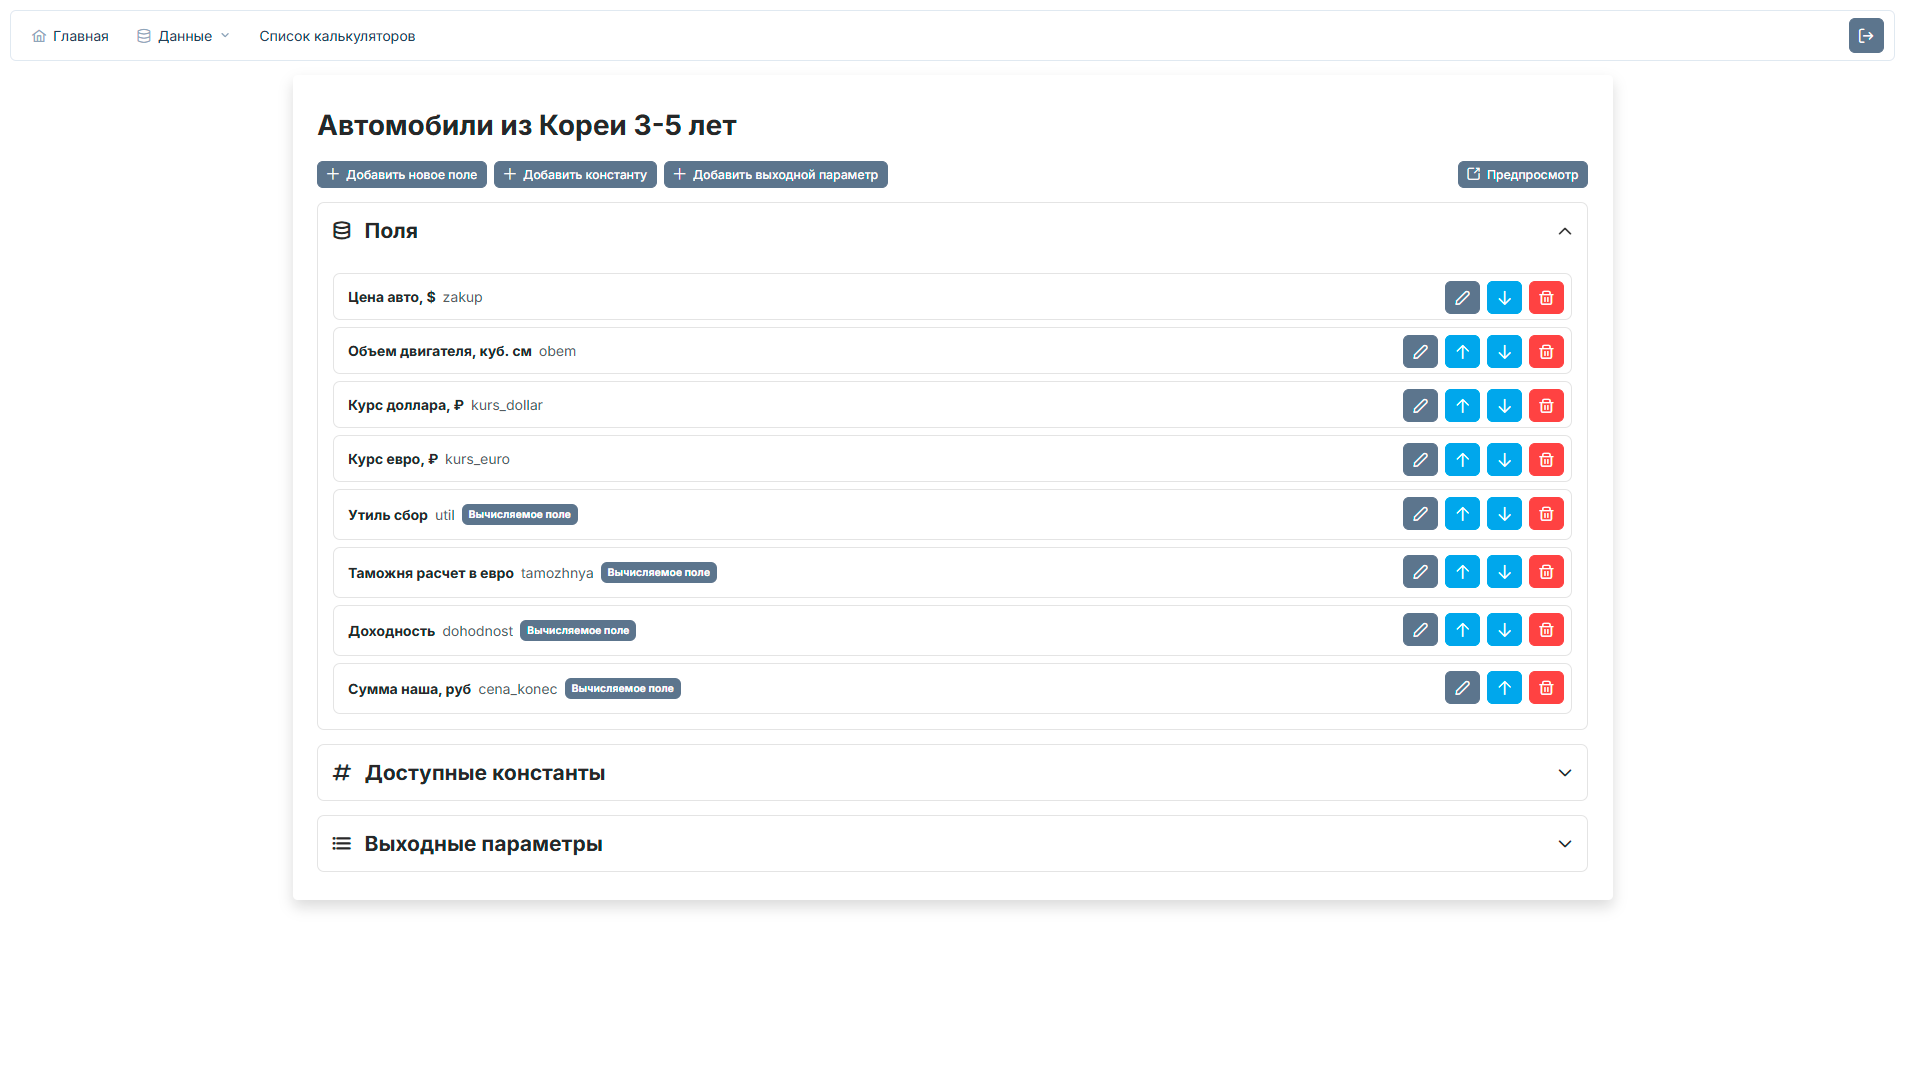This screenshot has height=1080, width=1920.
Task: Click the logout icon in top-right
Action: (1866, 36)
